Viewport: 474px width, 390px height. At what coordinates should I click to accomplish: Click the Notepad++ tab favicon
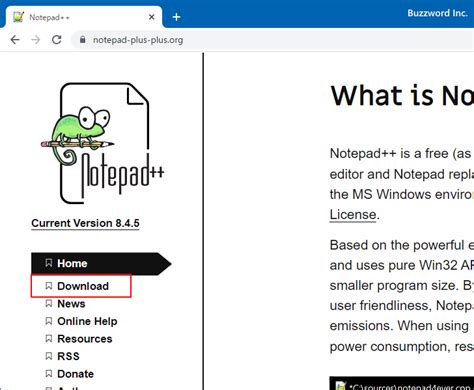pyautogui.click(x=19, y=17)
